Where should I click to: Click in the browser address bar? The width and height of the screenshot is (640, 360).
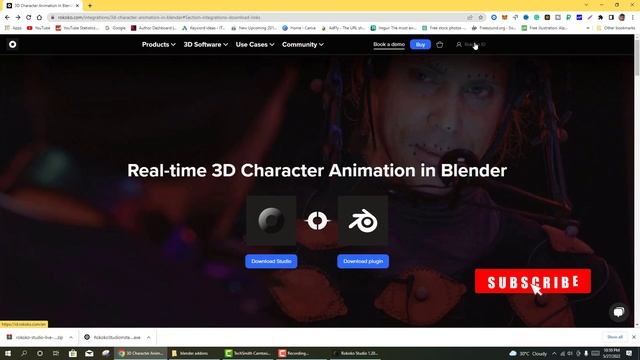coord(261,18)
